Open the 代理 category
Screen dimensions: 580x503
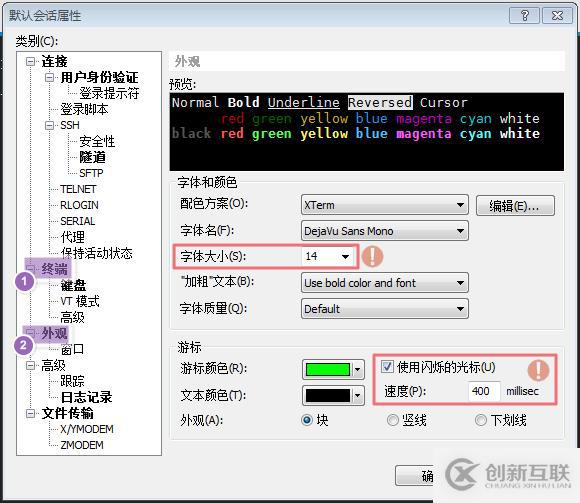(73, 237)
